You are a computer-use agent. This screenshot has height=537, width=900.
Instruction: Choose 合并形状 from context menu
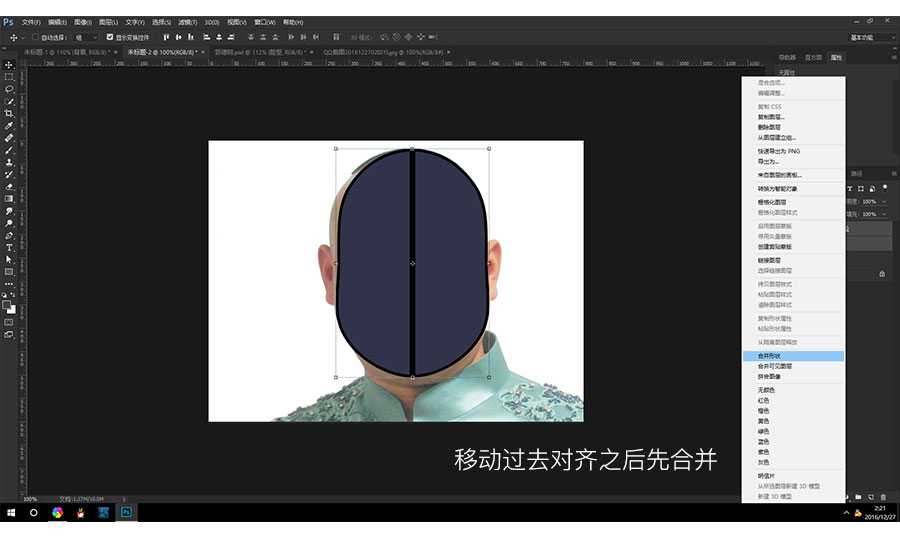[x=768, y=355]
